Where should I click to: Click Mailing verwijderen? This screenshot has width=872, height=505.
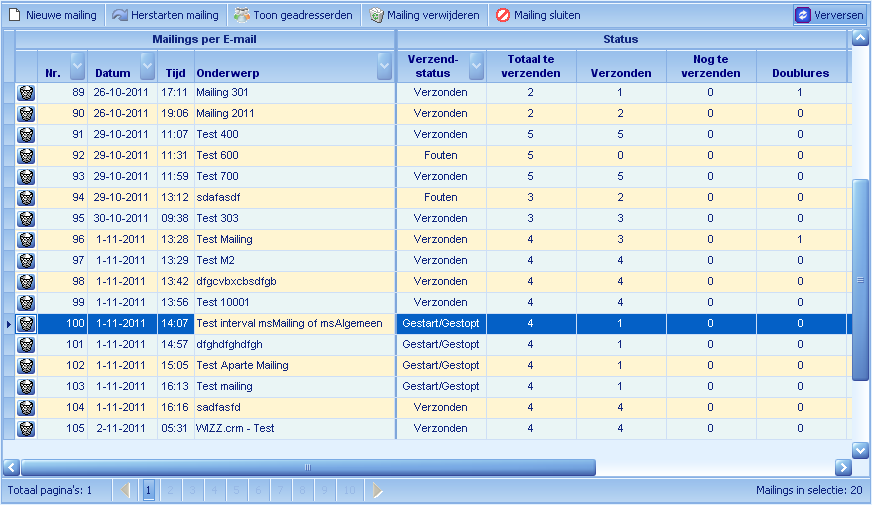(x=424, y=15)
